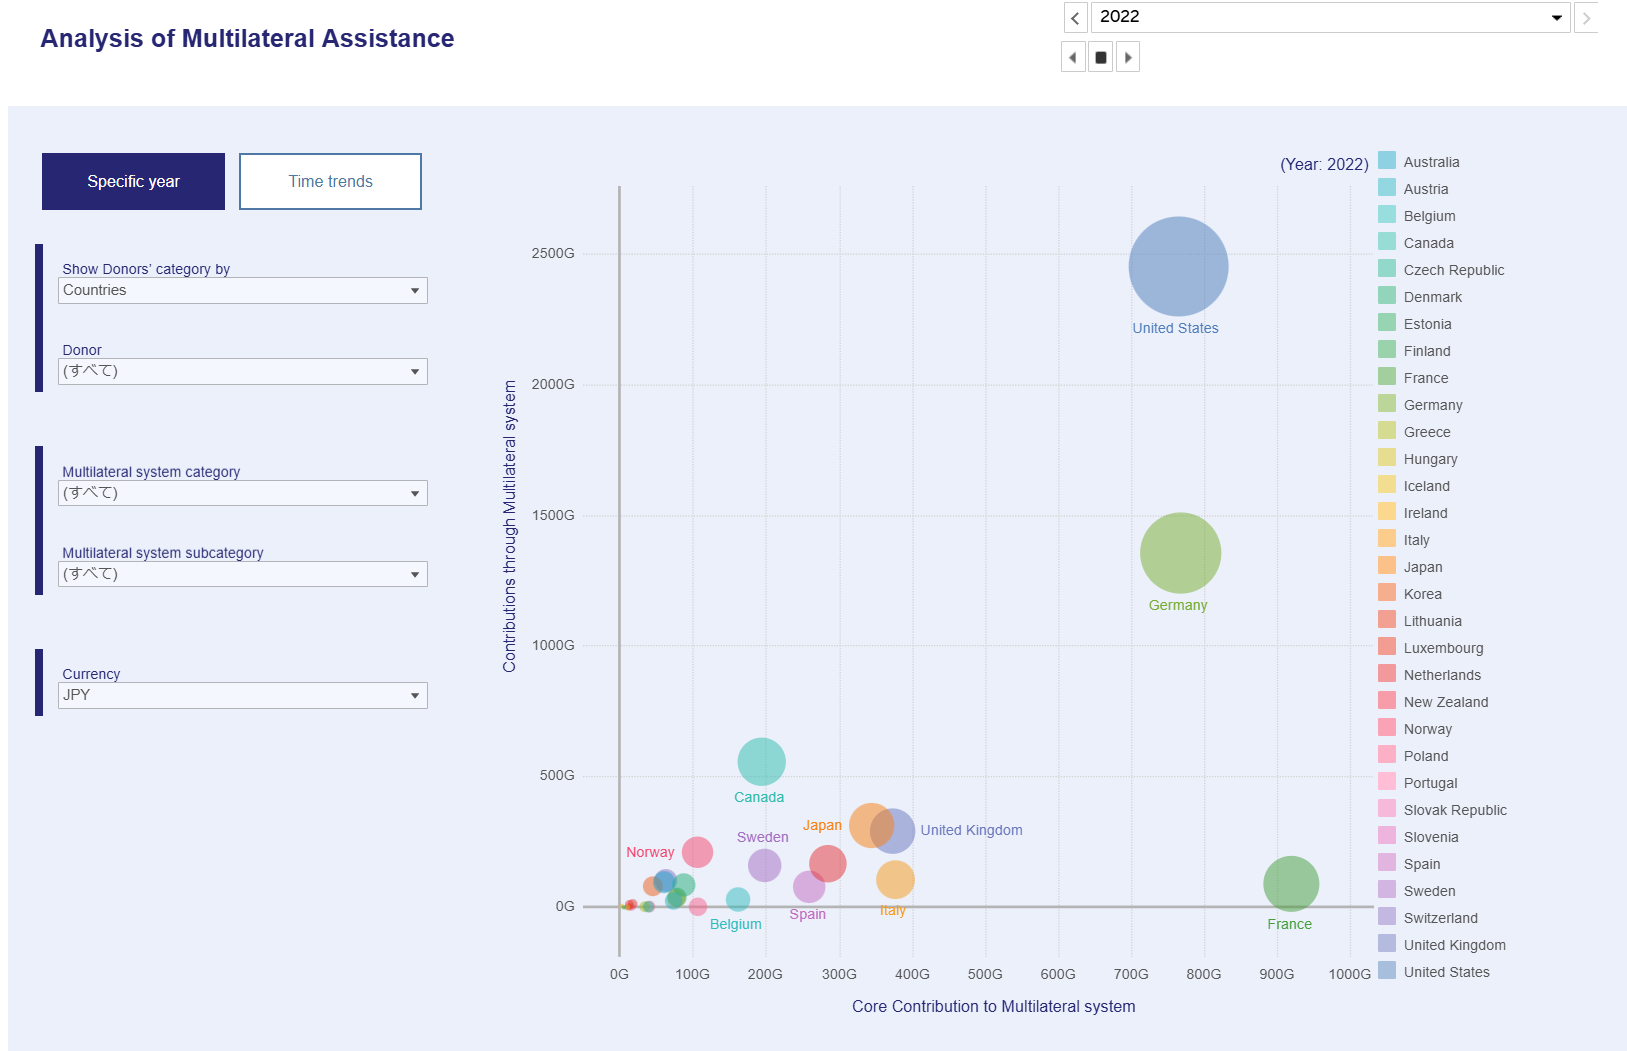Select the France bubble on chart
Screen dimensions: 1627x1051
(x=1291, y=884)
